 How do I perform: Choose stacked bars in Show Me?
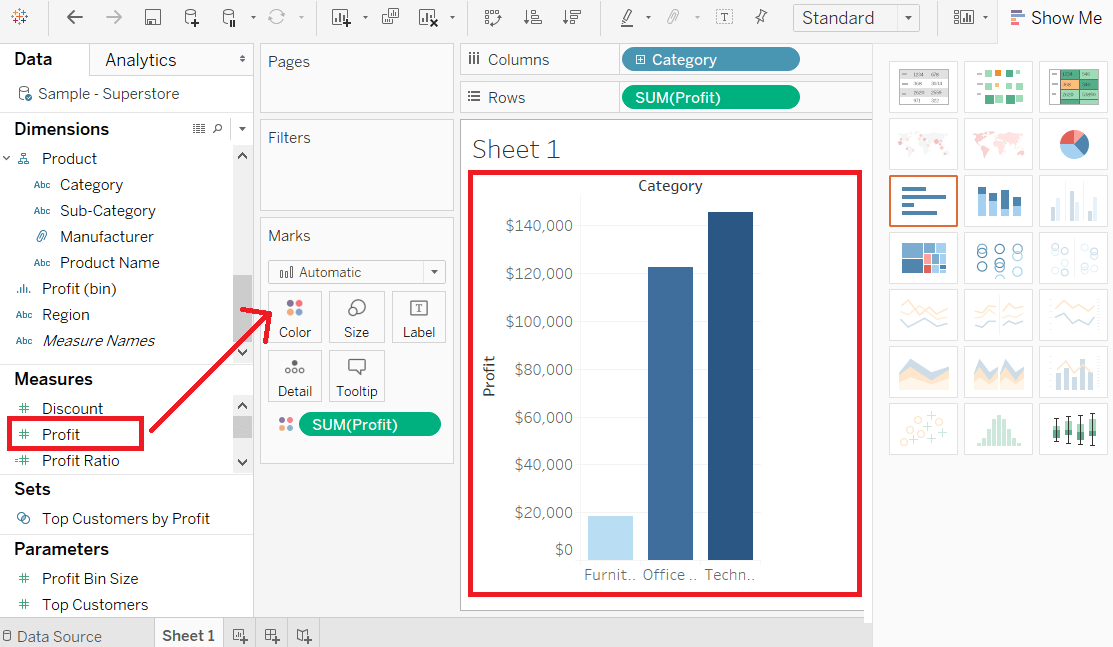coord(999,201)
